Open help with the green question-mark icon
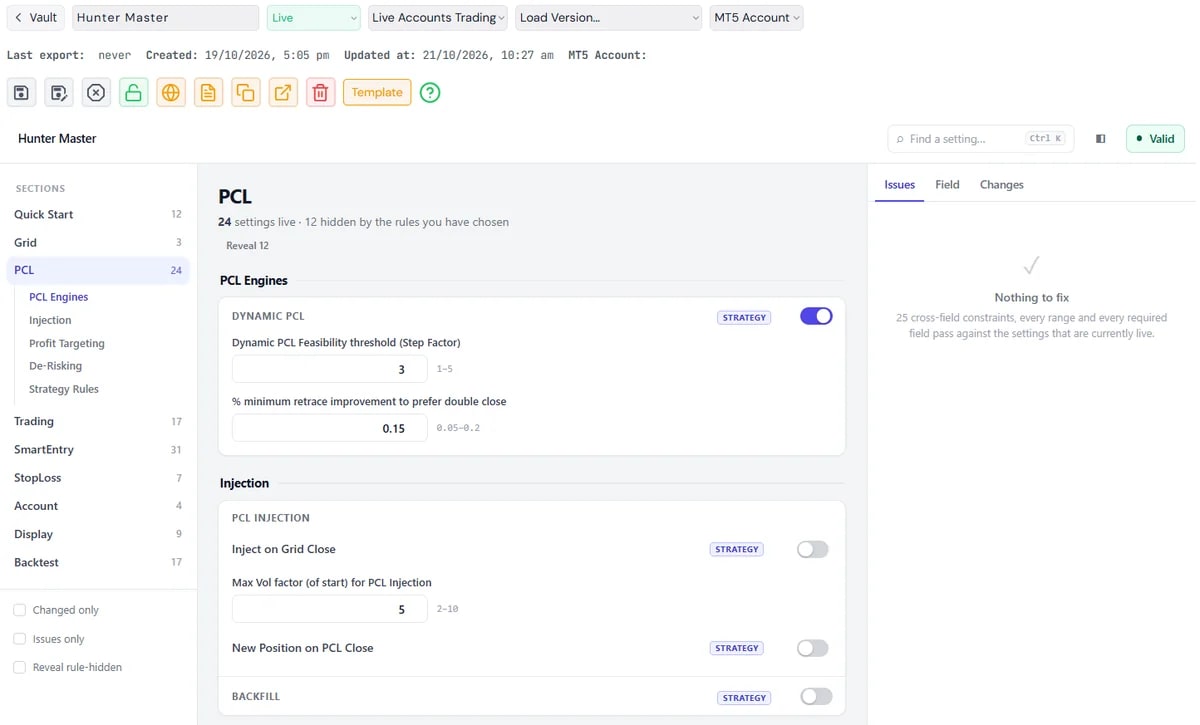 coord(430,93)
